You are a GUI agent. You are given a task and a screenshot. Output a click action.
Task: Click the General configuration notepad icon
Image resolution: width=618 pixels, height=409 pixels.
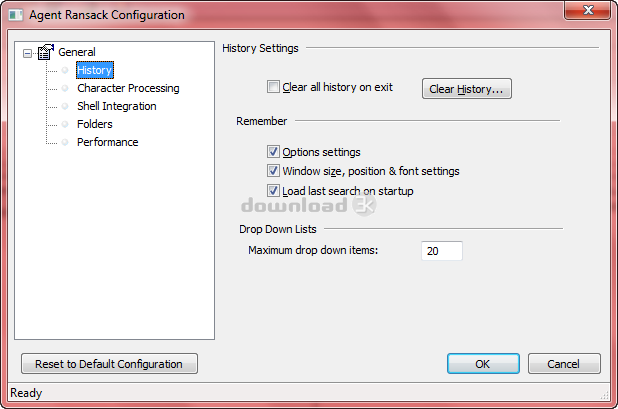point(46,52)
